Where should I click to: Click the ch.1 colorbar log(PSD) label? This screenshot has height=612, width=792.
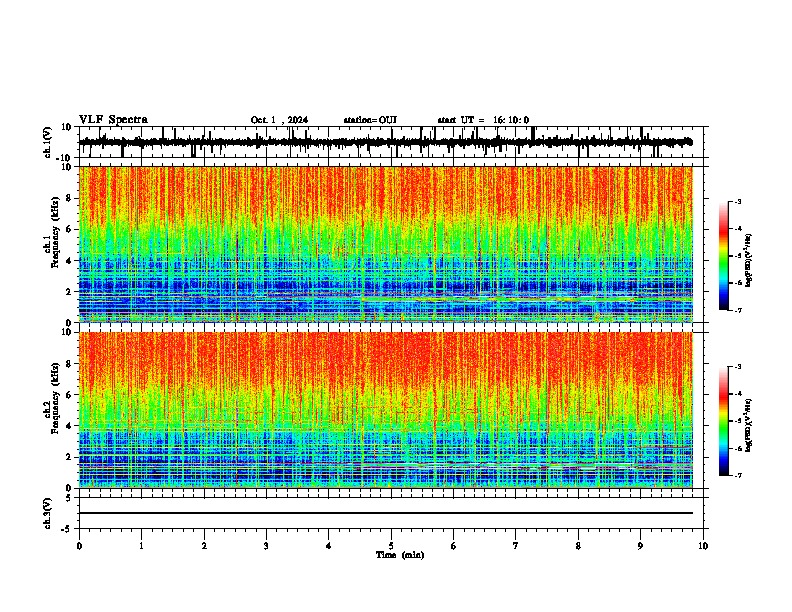(x=749, y=261)
